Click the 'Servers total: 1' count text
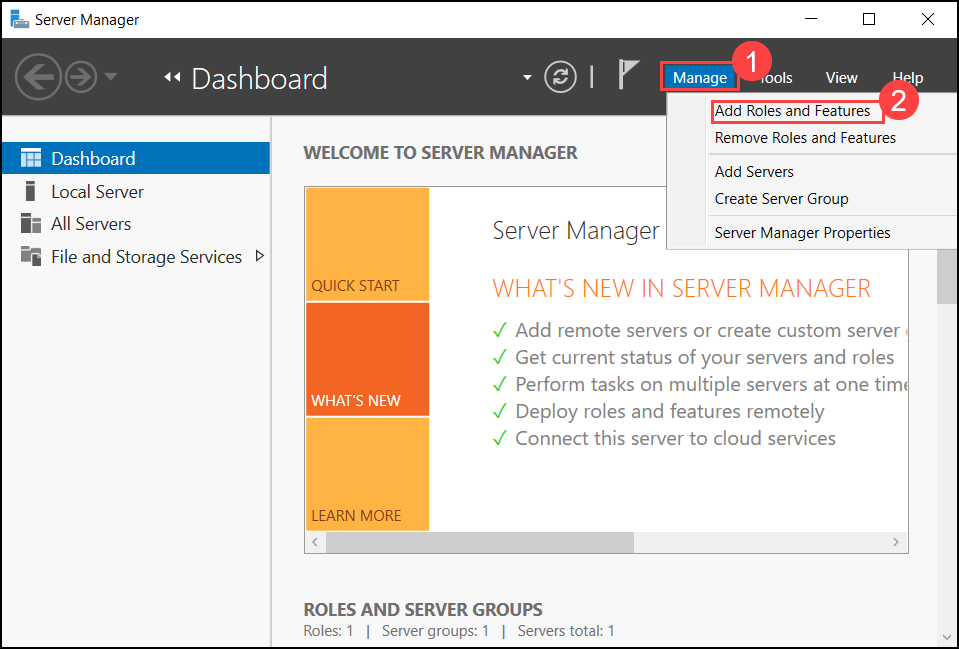 (566, 631)
